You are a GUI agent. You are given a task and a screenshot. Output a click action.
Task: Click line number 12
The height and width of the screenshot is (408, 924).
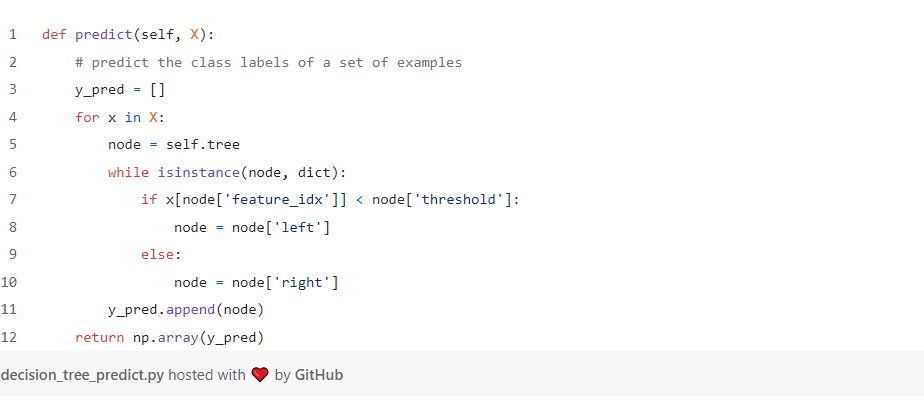click(x=12, y=337)
